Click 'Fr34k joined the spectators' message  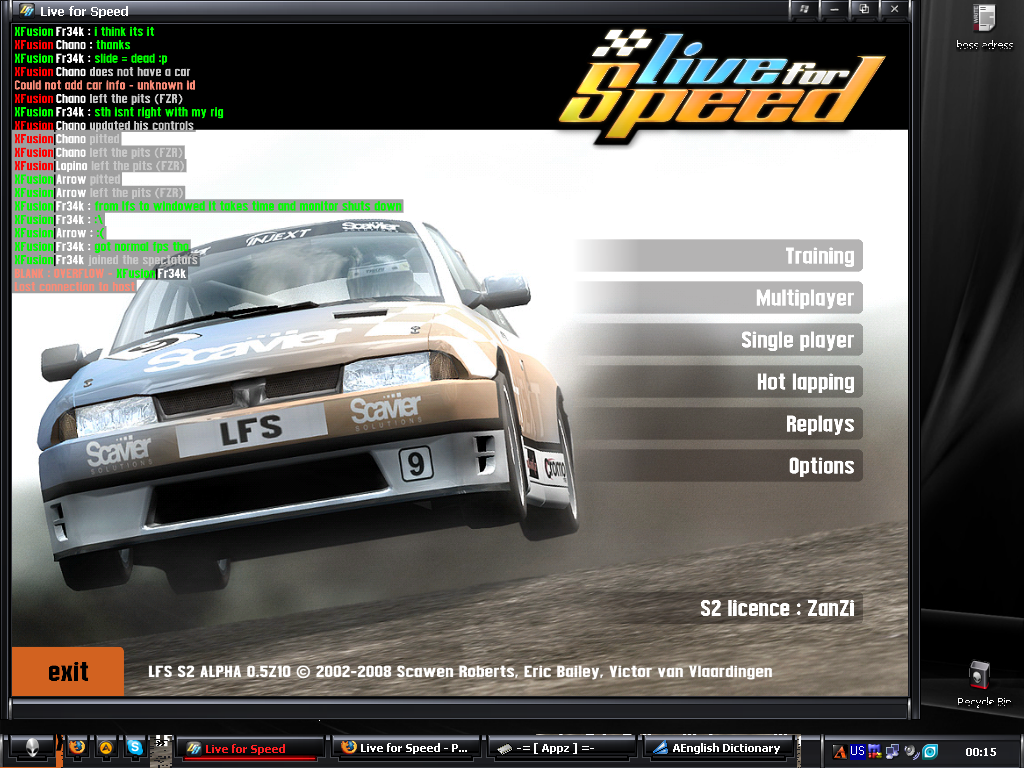(106, 260)
